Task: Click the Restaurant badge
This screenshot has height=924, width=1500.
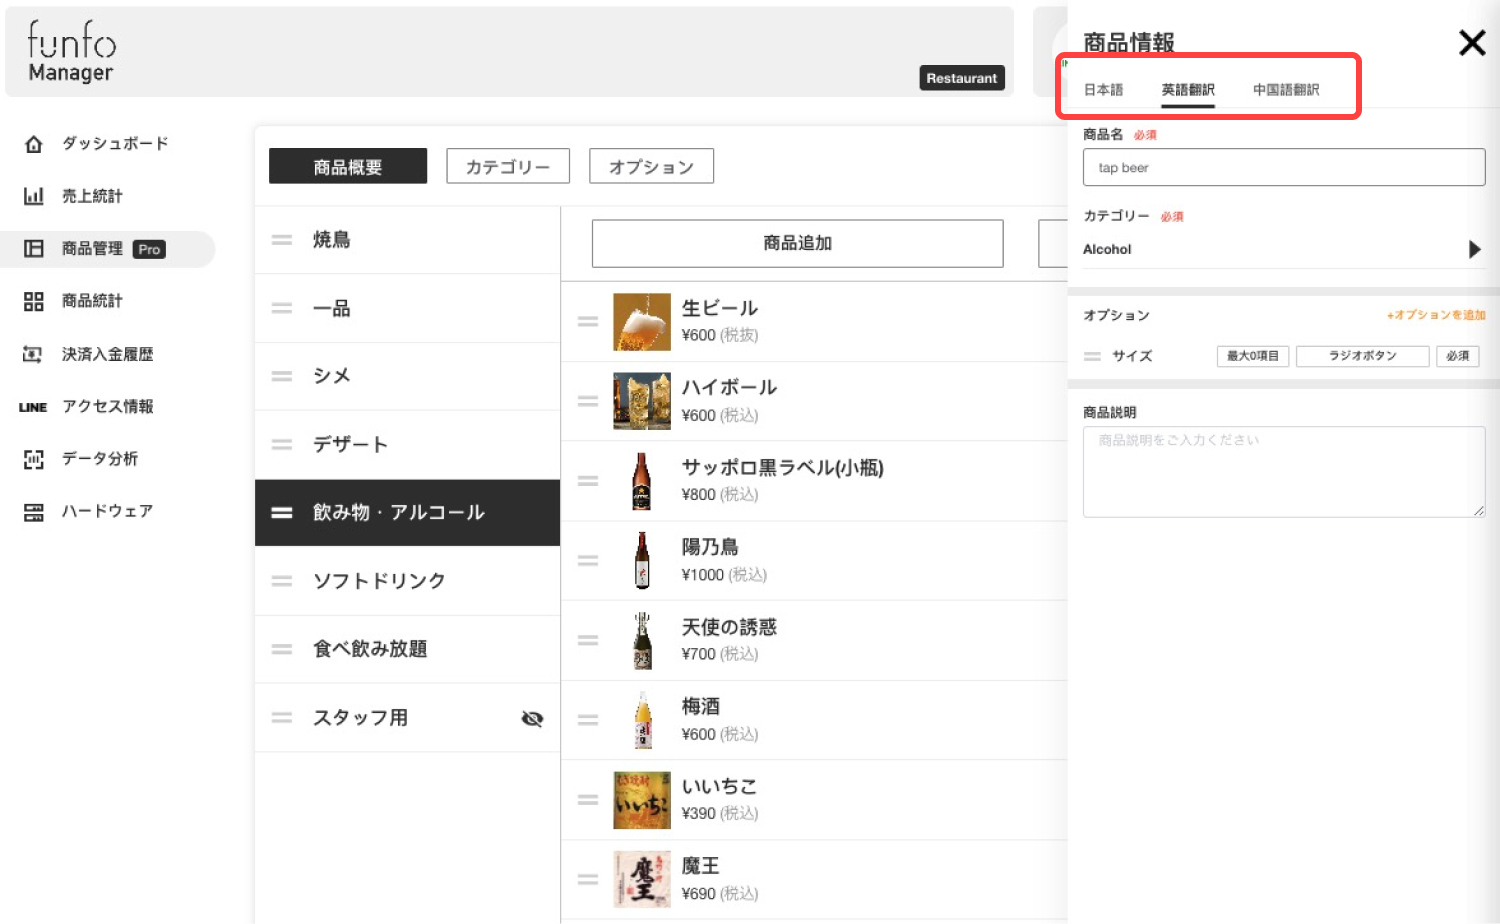Action: point(962,78)
